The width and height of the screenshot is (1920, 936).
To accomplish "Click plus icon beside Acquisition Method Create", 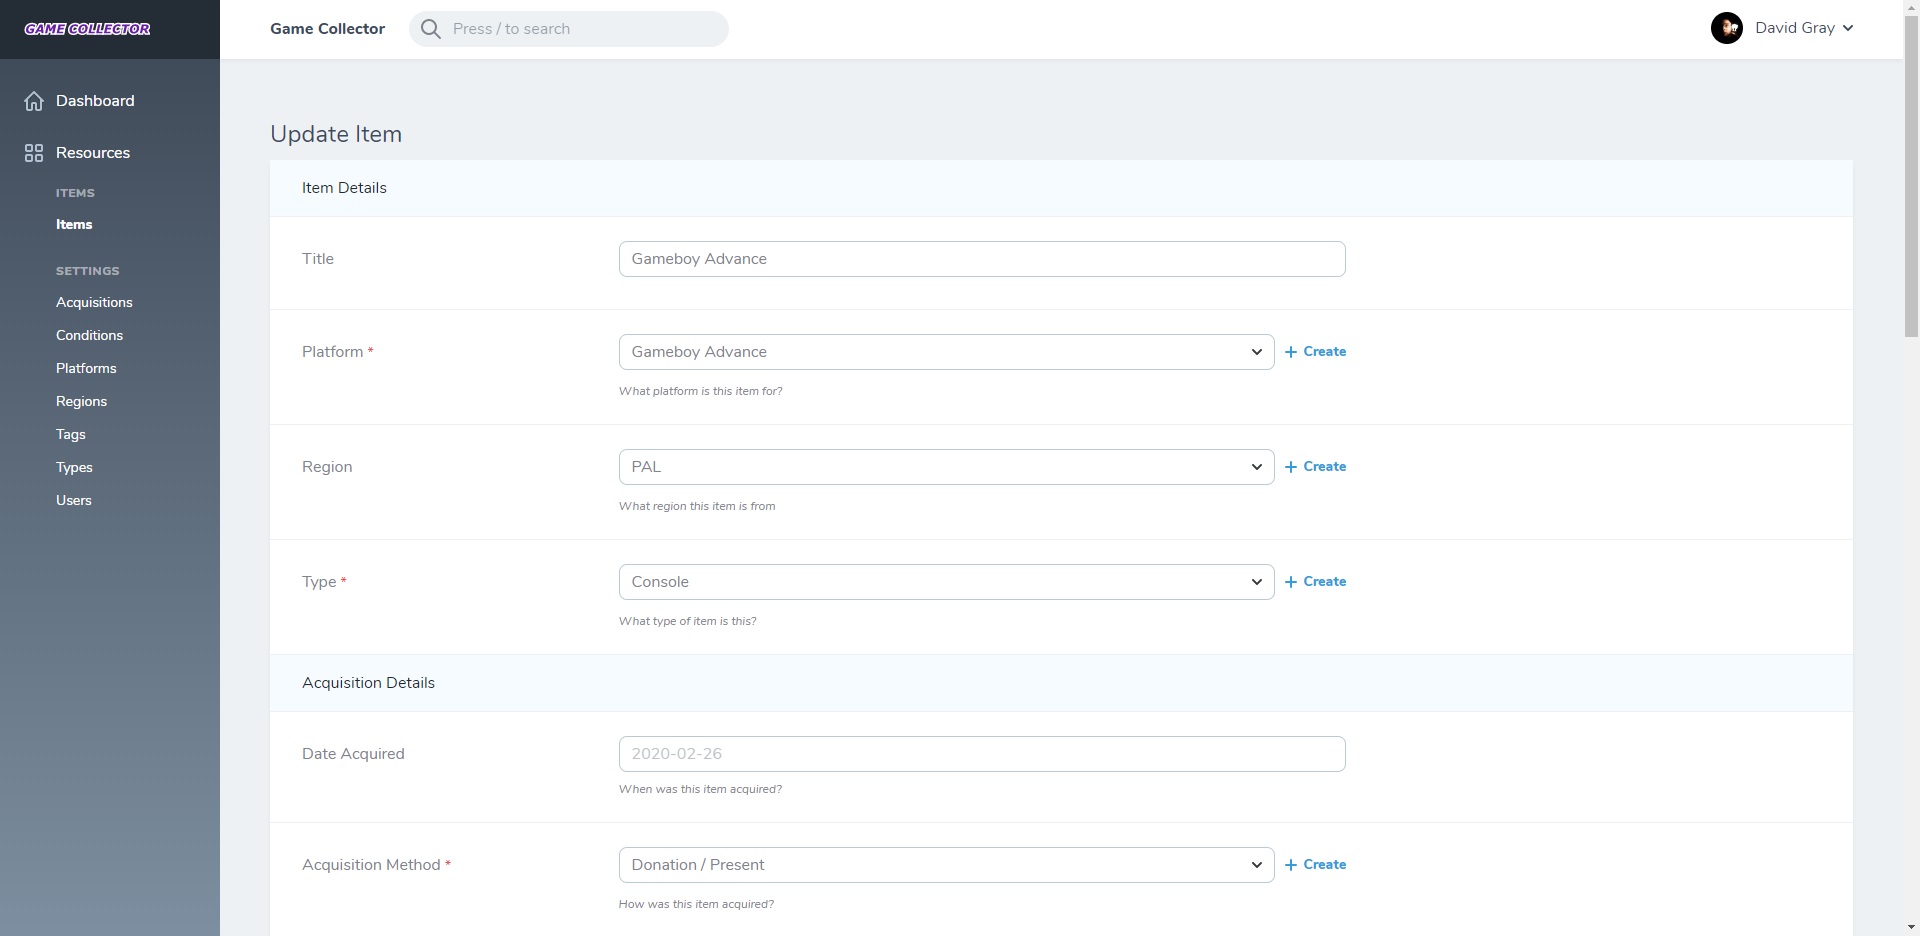I will 1291,865.
